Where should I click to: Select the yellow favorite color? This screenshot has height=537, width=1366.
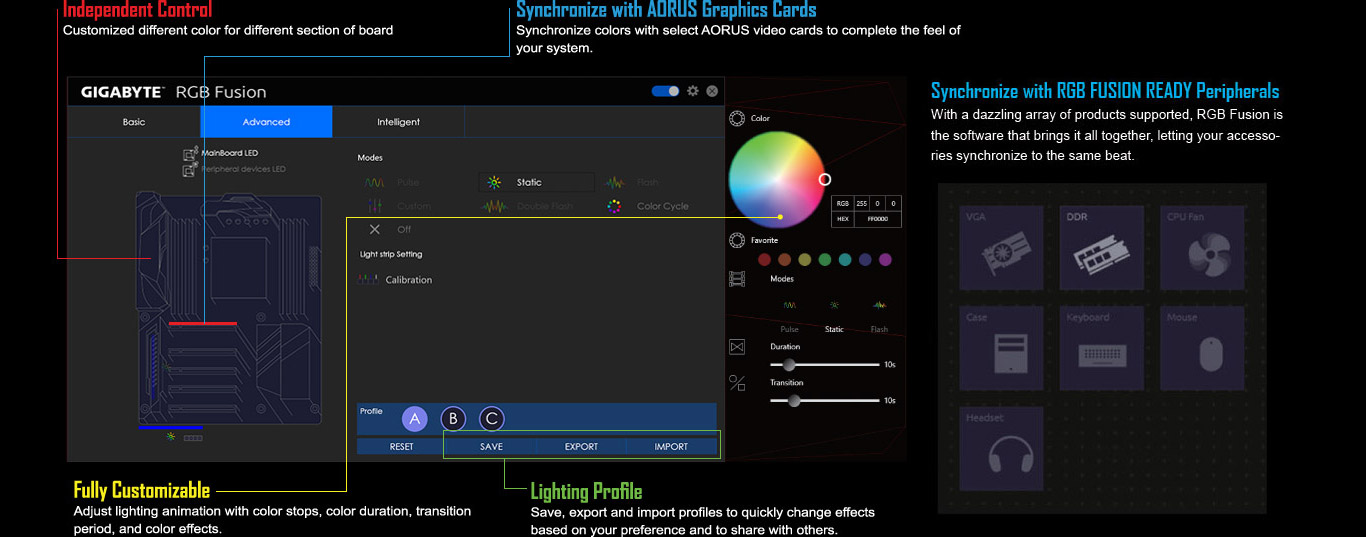[x=804, y=260]
